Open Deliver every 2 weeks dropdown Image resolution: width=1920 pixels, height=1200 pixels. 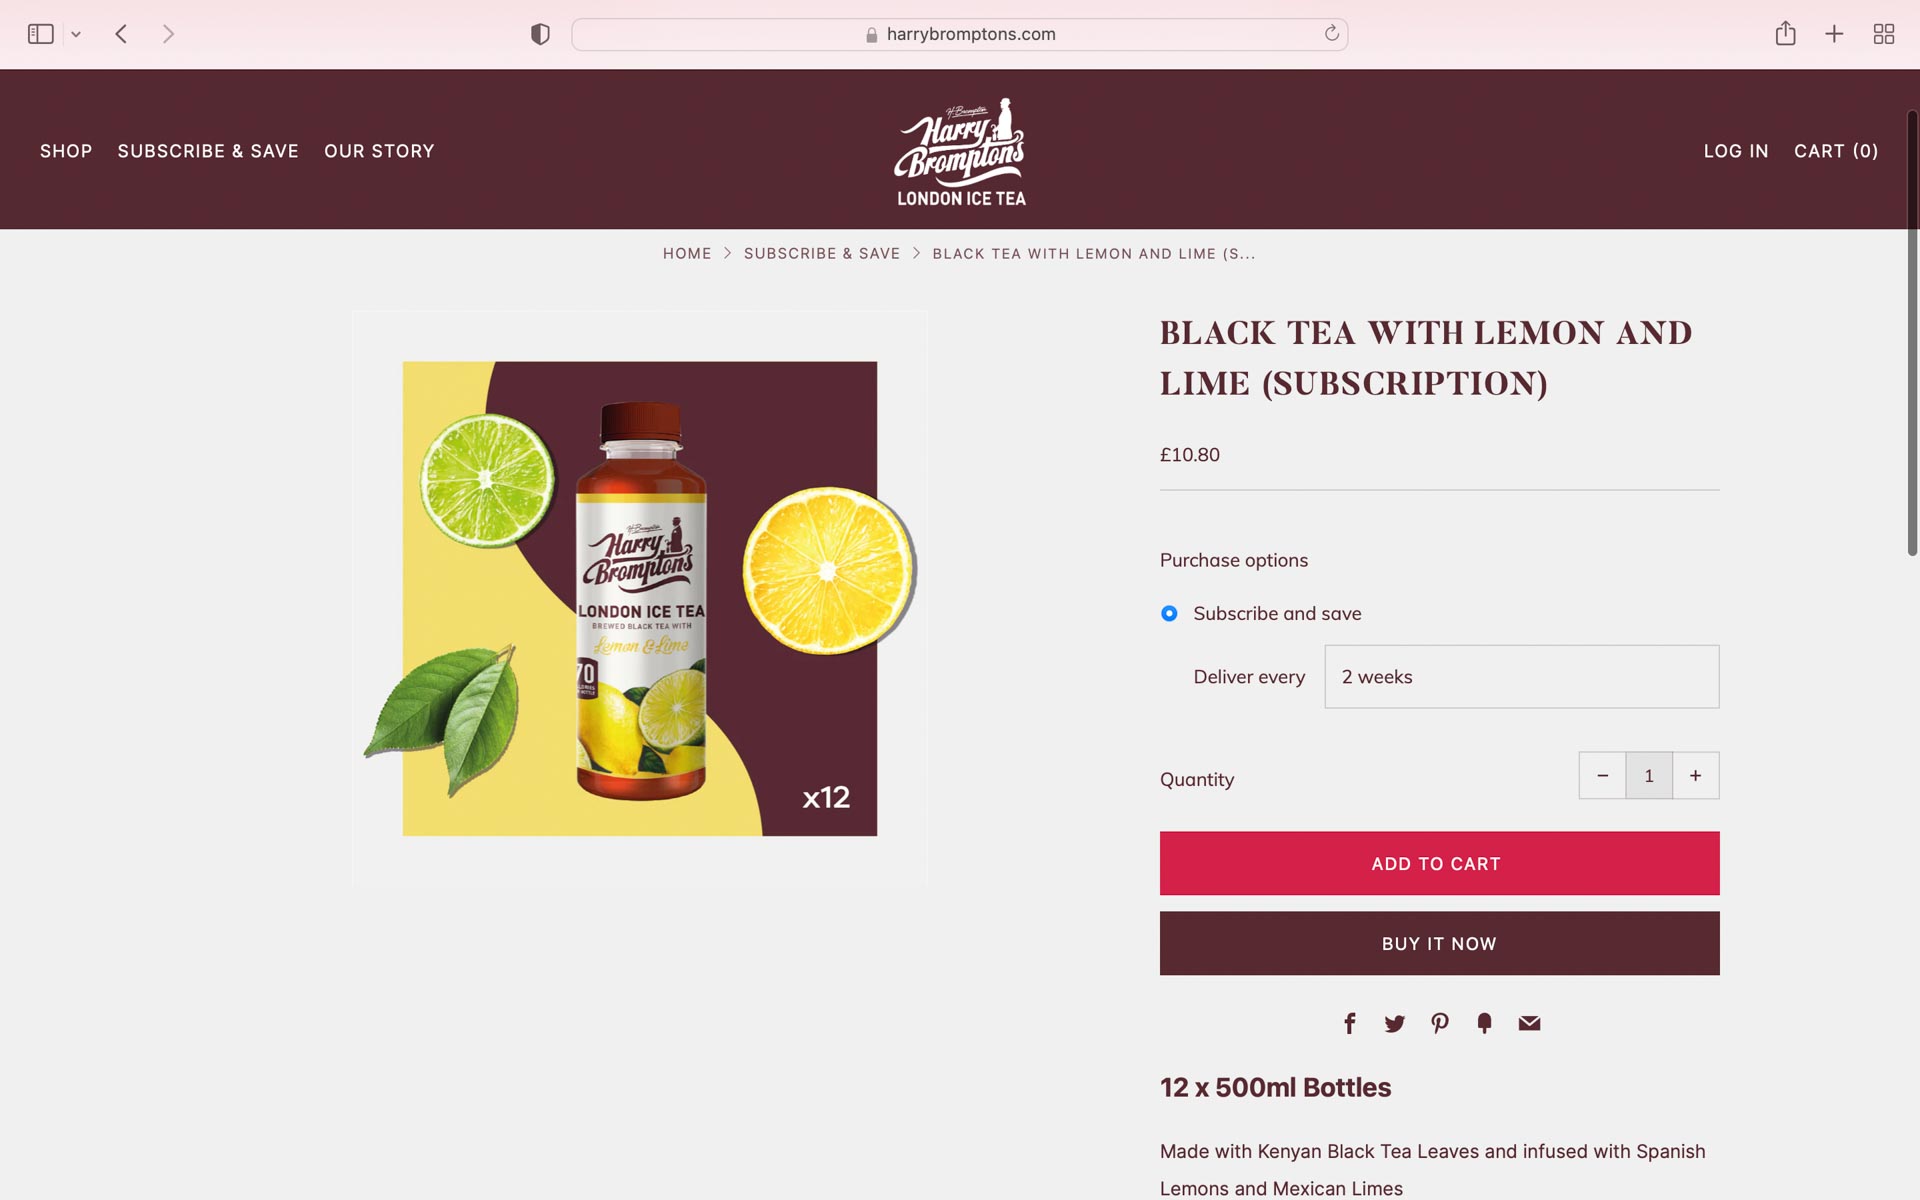(1521, 676)
